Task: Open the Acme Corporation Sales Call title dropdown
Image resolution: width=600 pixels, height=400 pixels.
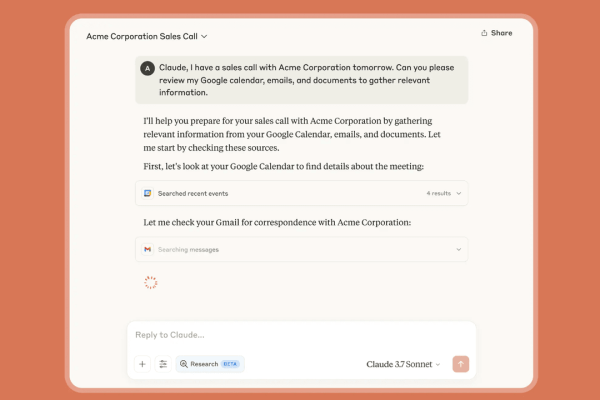Action: coord(147,36)
